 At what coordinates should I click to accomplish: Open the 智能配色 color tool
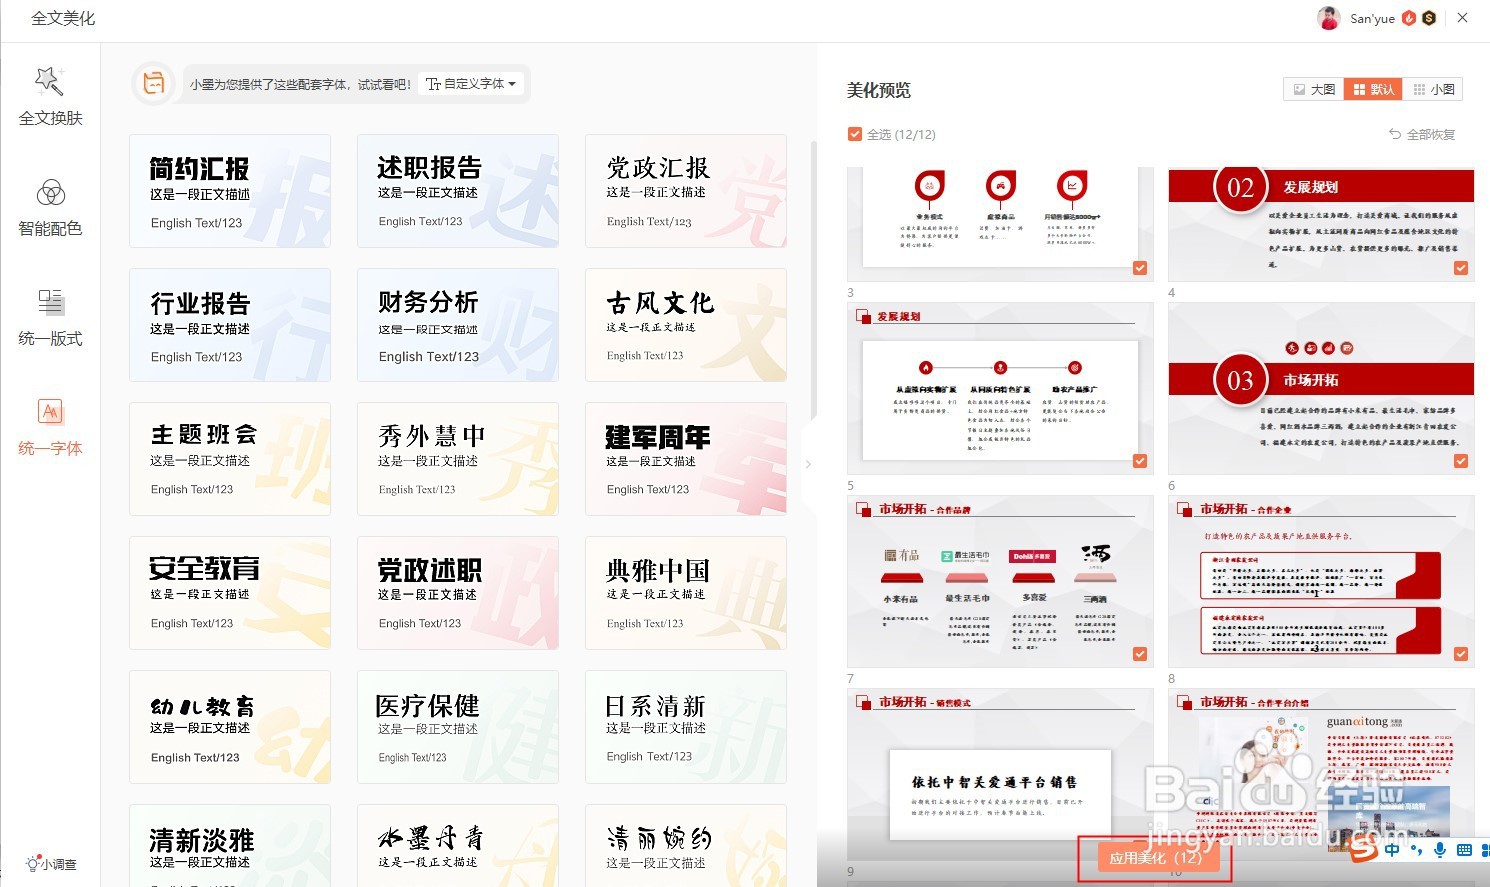pyautogui.click(x=50, y=208)
